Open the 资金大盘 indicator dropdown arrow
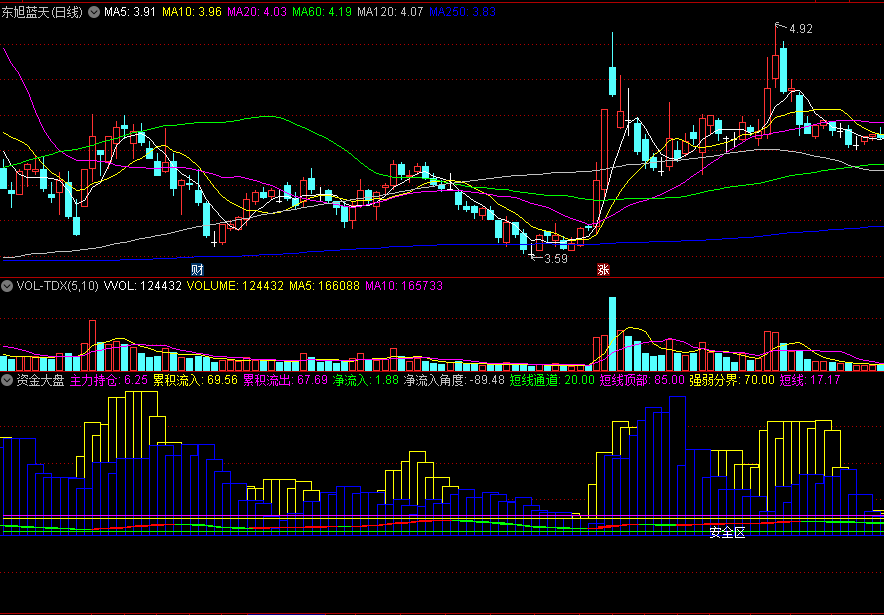Viewport: 884px width, 615px height. tap(7, 380)
